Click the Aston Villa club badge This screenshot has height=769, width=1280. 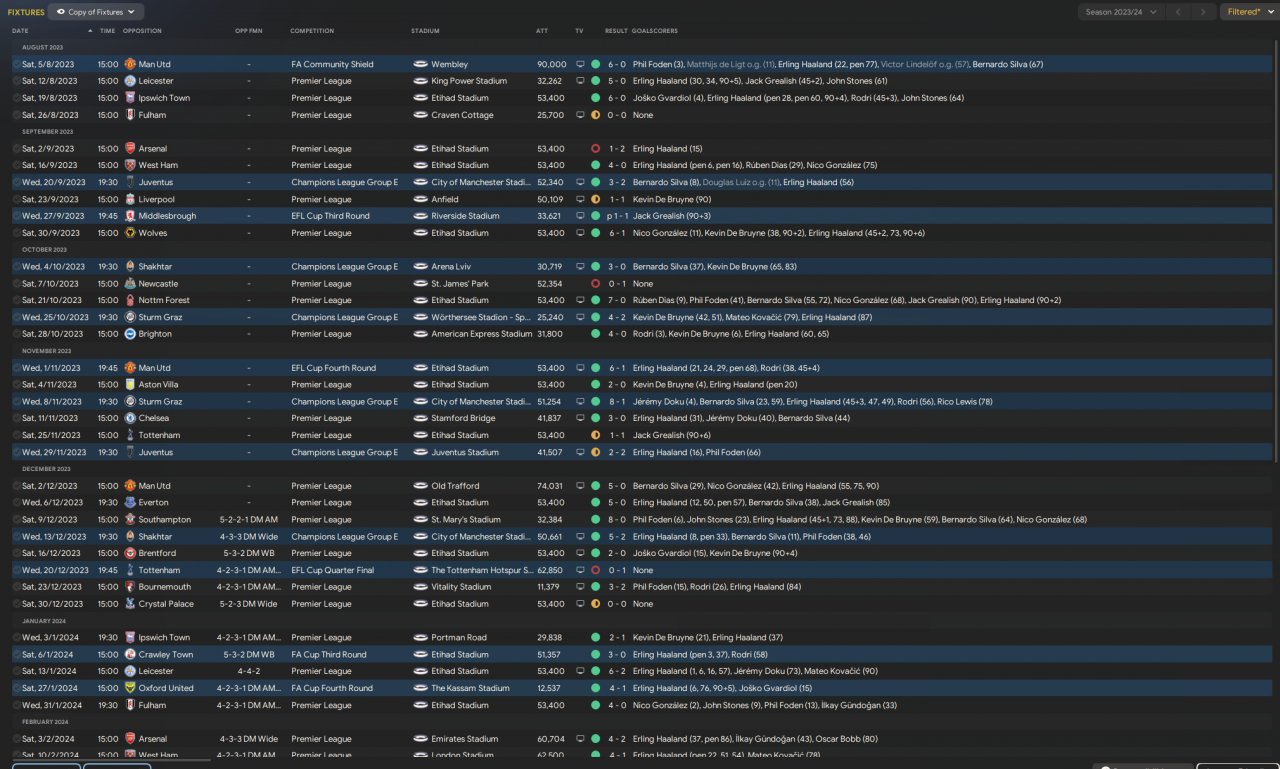click(129, 385)
